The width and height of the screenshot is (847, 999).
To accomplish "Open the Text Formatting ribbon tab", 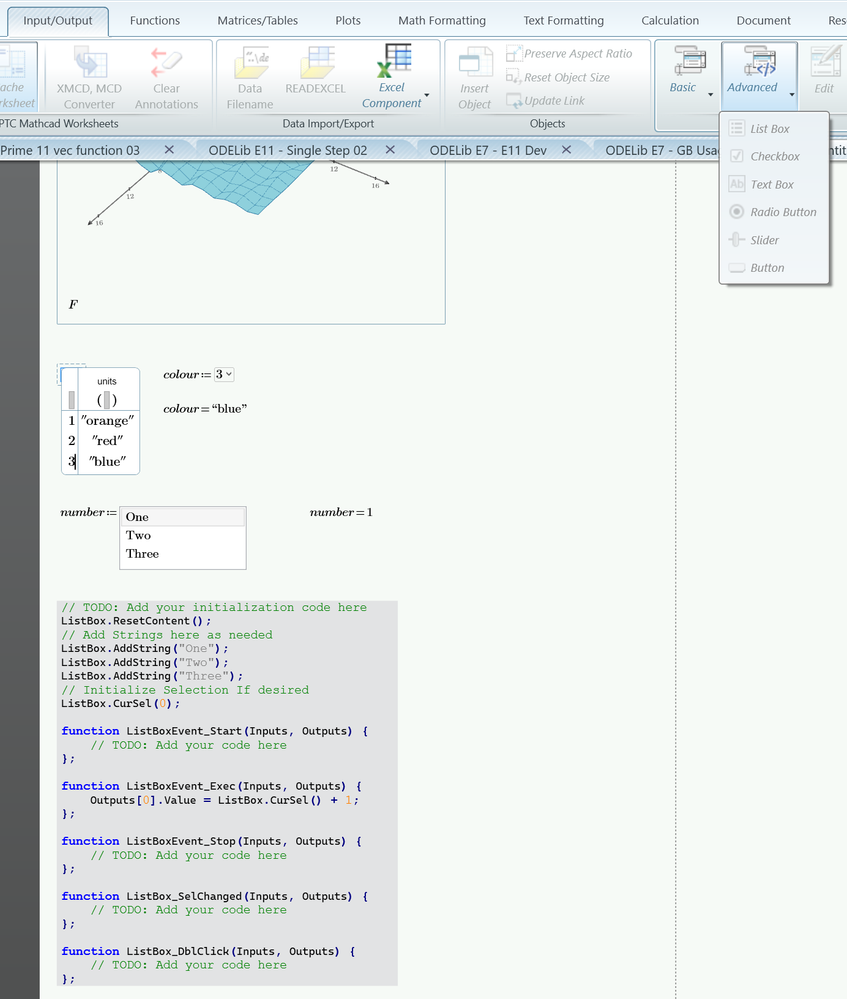I will coord(563,20).
